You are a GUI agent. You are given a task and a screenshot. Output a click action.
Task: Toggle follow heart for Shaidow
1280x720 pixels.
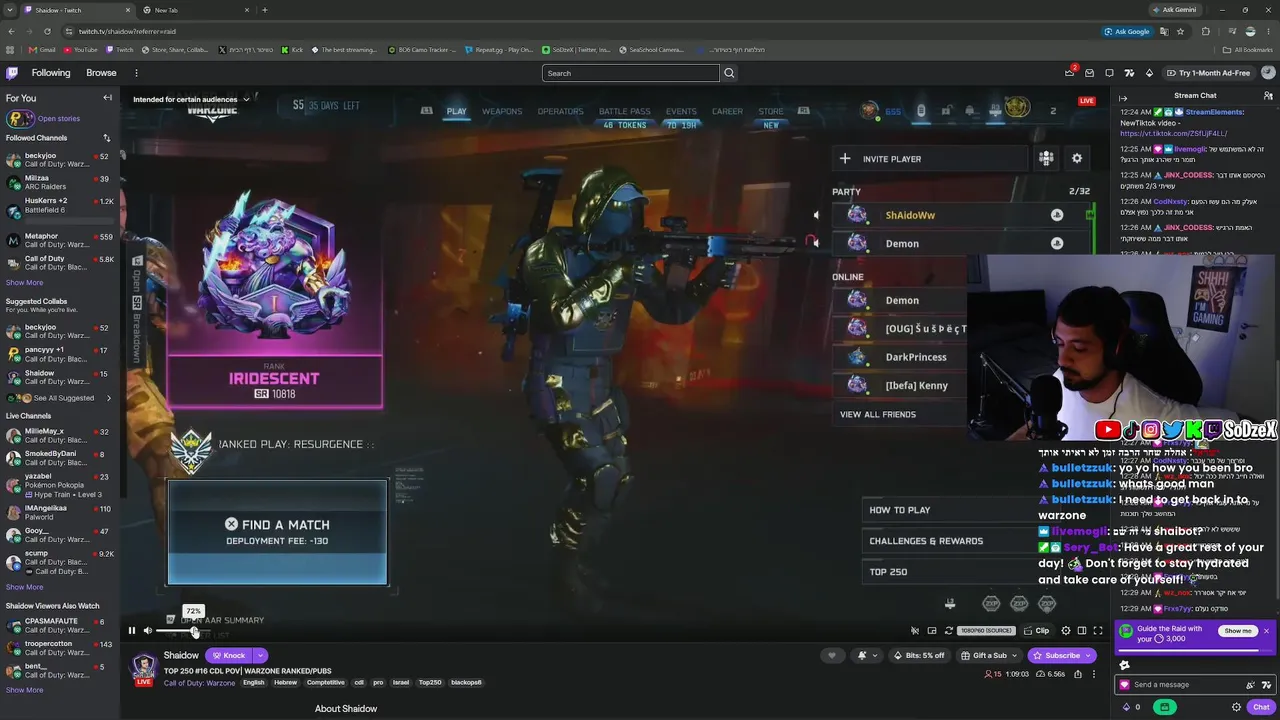(x=831, y=656)
